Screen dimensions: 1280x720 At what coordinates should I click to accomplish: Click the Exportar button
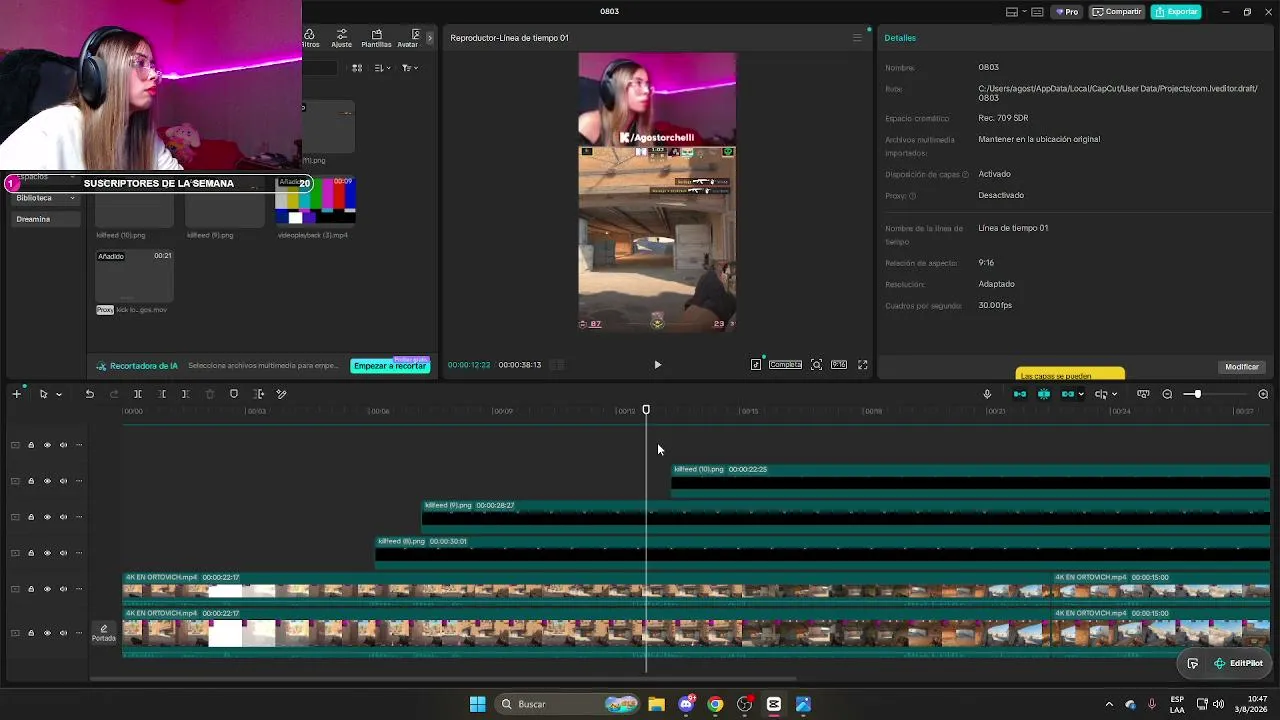tap(1176, 12)
